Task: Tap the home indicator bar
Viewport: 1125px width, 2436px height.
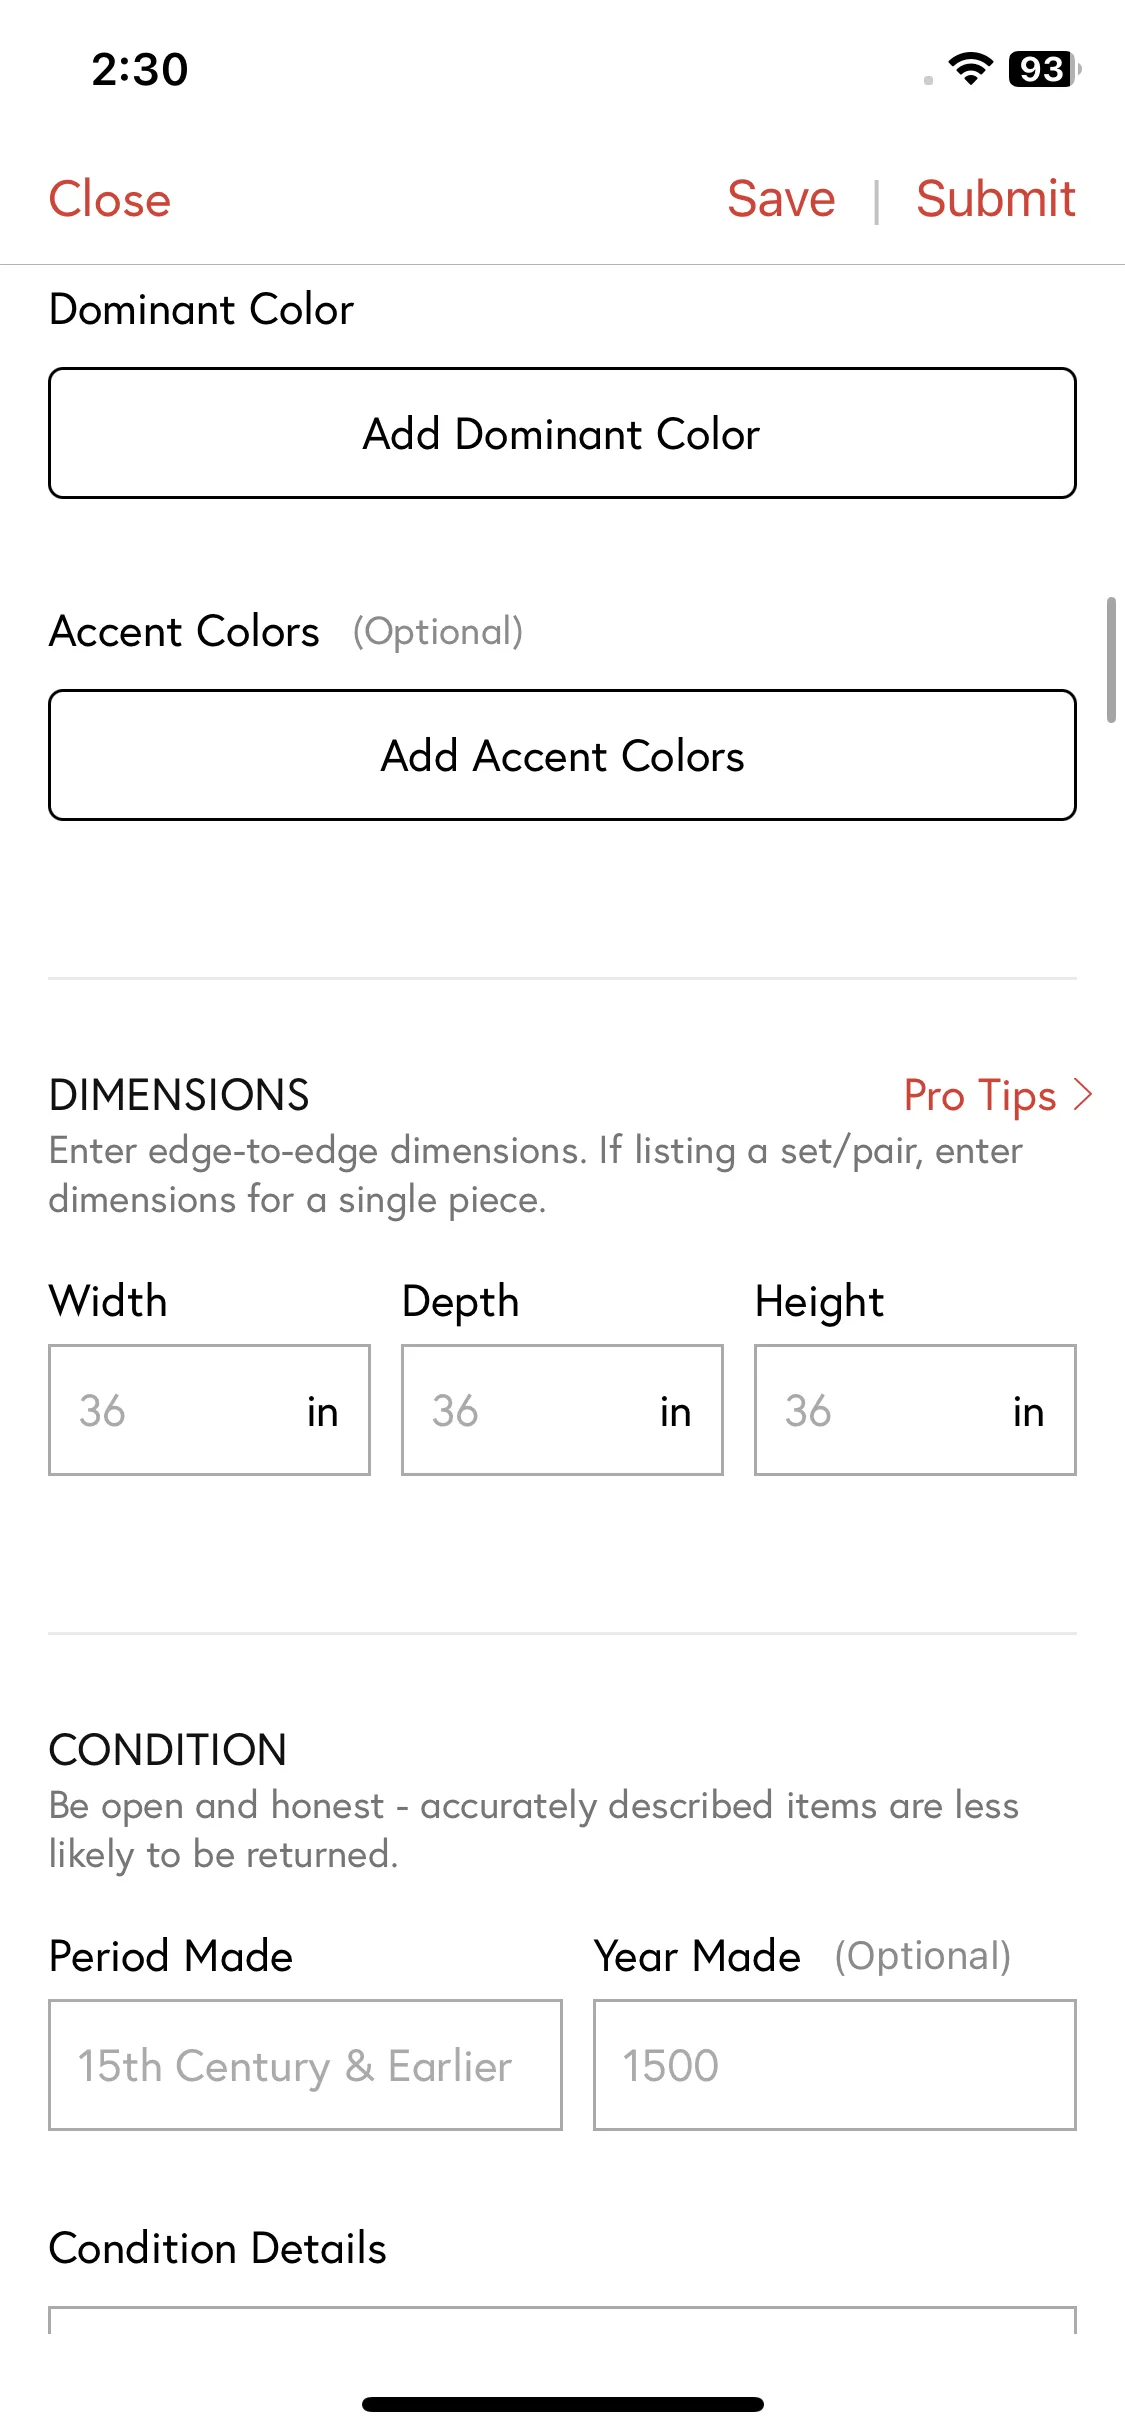Action: tap(562, 2404)
